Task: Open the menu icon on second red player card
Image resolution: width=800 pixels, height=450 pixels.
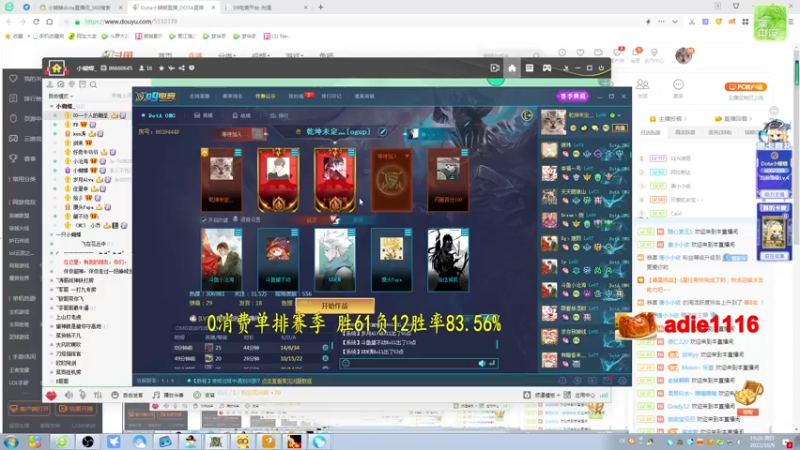Action: click(x=294, y=153)
